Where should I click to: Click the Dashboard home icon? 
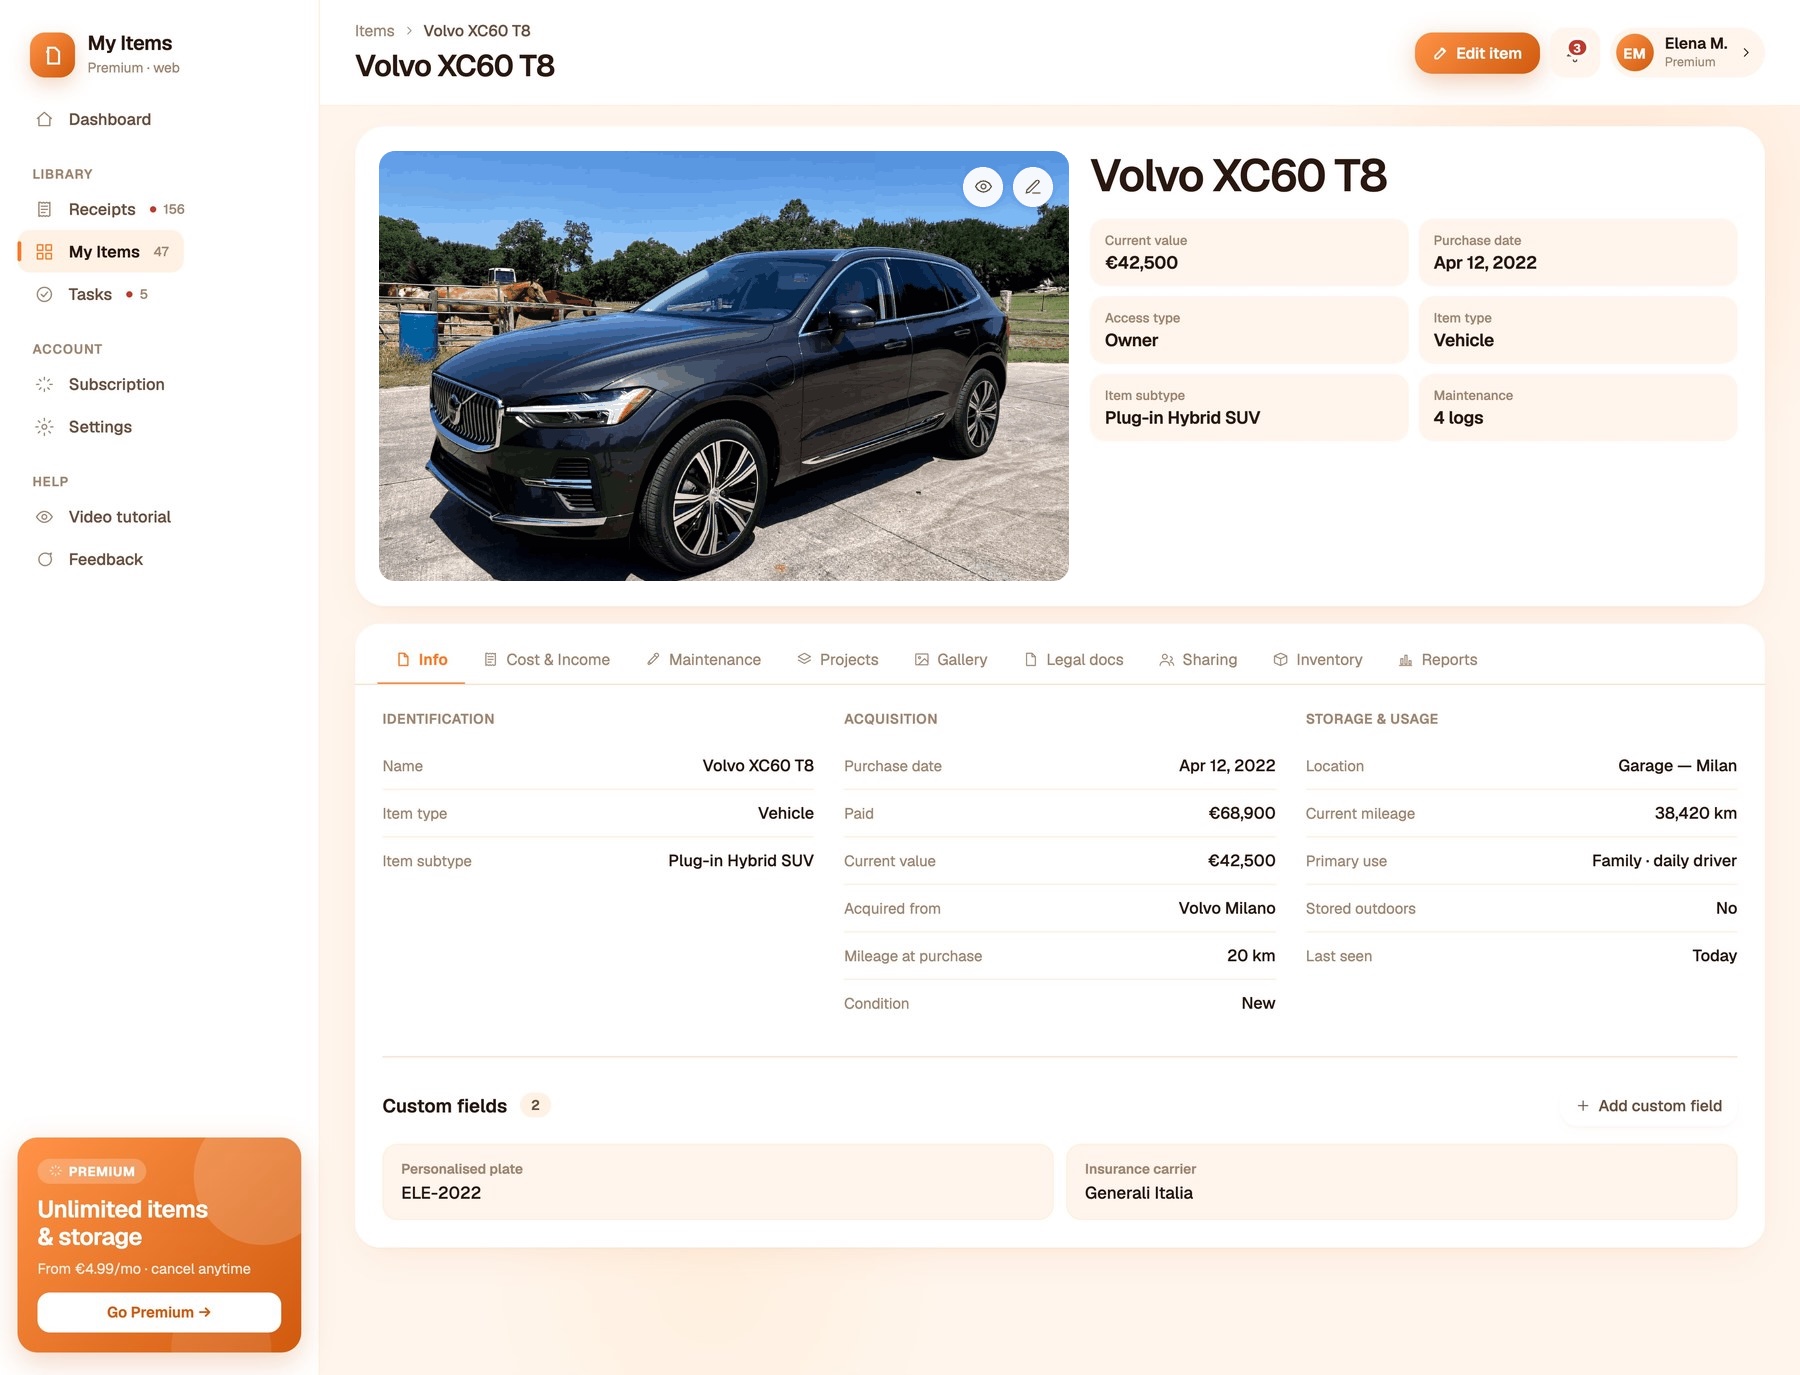[x=44, y=119]
